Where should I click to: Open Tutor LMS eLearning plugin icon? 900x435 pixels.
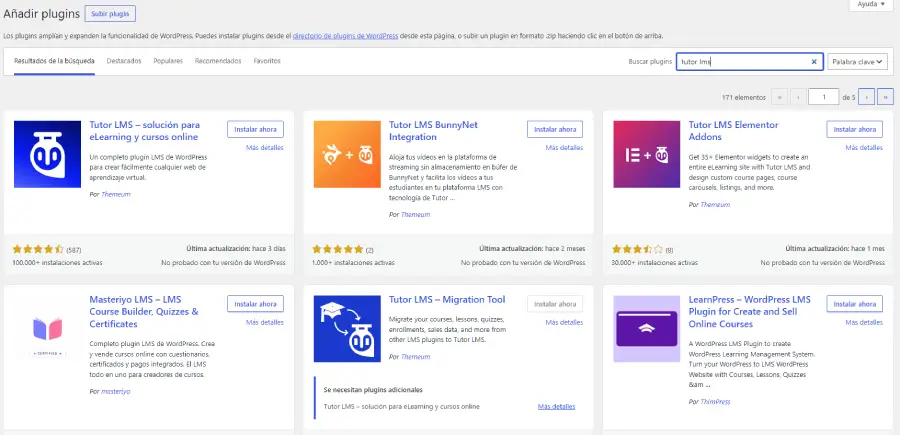tap(47, 154)
